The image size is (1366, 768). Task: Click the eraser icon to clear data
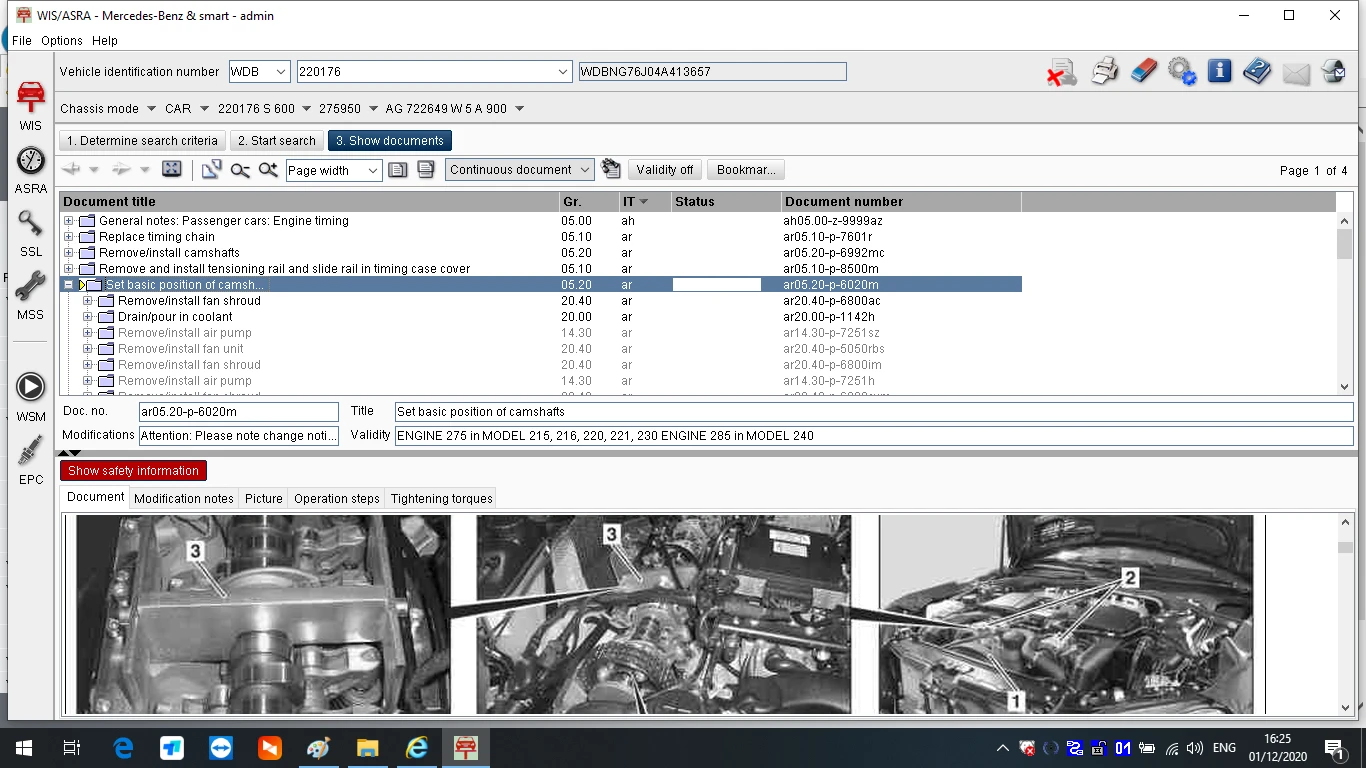(1143, 71)
